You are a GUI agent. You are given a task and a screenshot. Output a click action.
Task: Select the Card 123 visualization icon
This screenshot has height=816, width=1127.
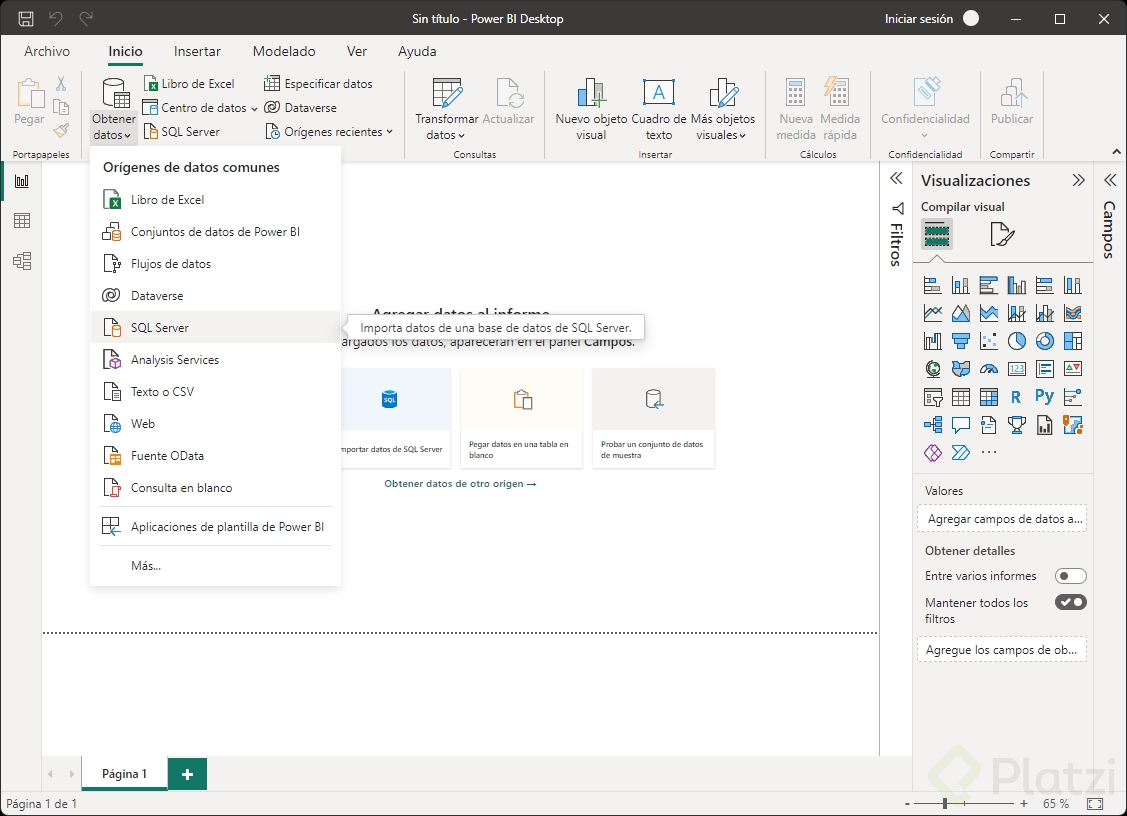[x=1016, y=369]
